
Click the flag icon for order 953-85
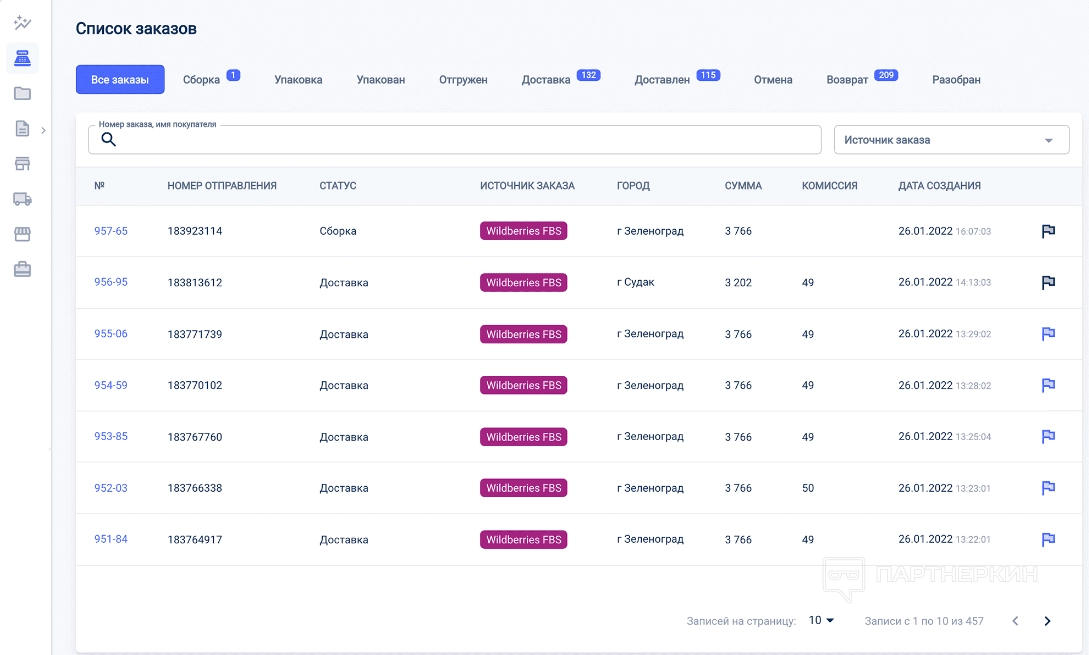coord(1048,437)
